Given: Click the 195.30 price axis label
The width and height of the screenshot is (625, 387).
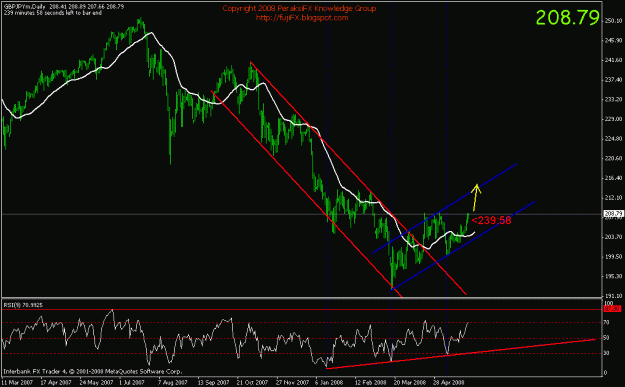Looking at the screenshot, I should pyautogui.click(x=613, y=276).
